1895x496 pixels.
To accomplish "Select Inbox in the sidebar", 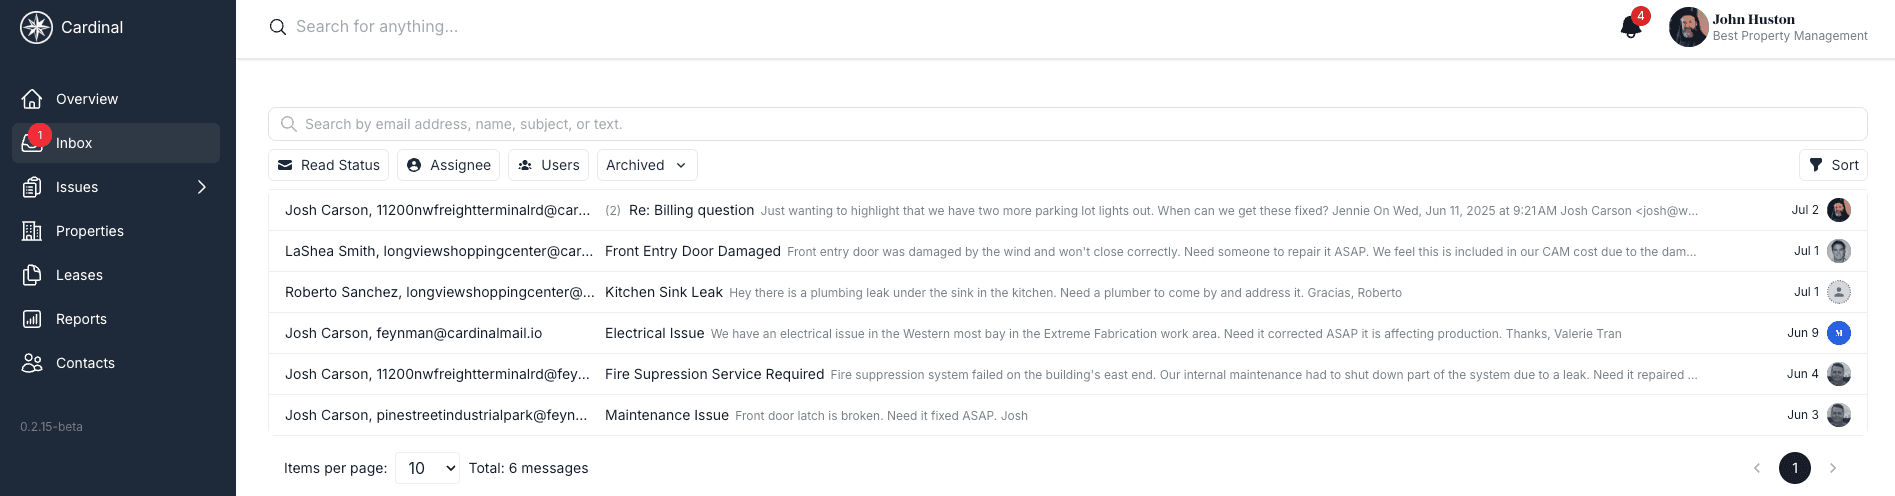I will tap(116, 143).
